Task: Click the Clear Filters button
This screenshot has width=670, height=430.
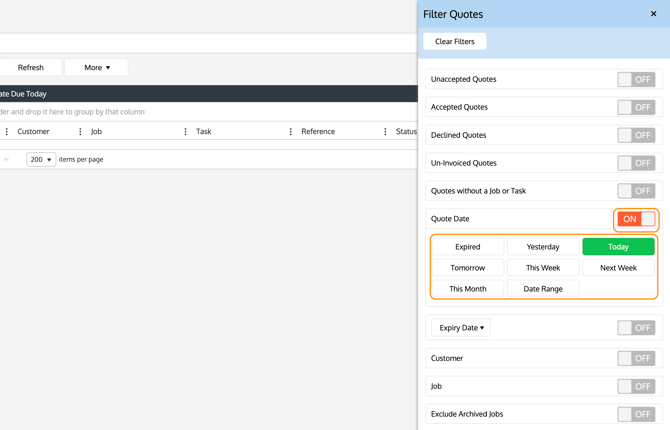Action: click(455, 42)
